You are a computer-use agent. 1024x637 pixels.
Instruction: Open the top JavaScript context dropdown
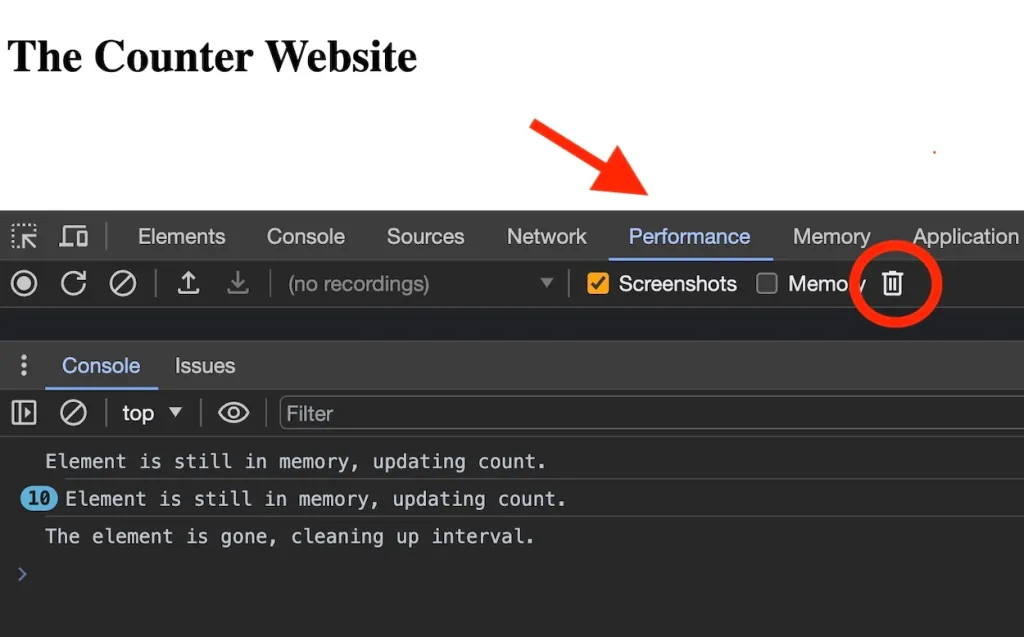[152, 413]
